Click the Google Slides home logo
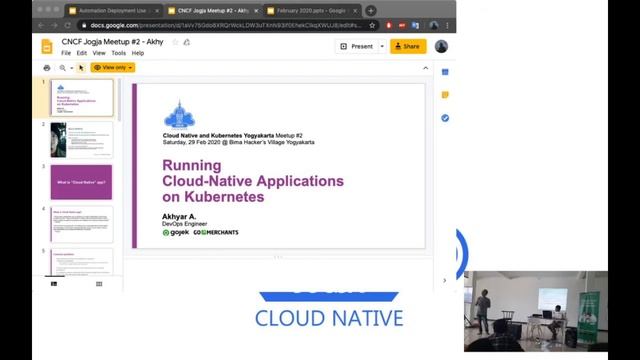 pyautogui.click(x=47, y=47)
